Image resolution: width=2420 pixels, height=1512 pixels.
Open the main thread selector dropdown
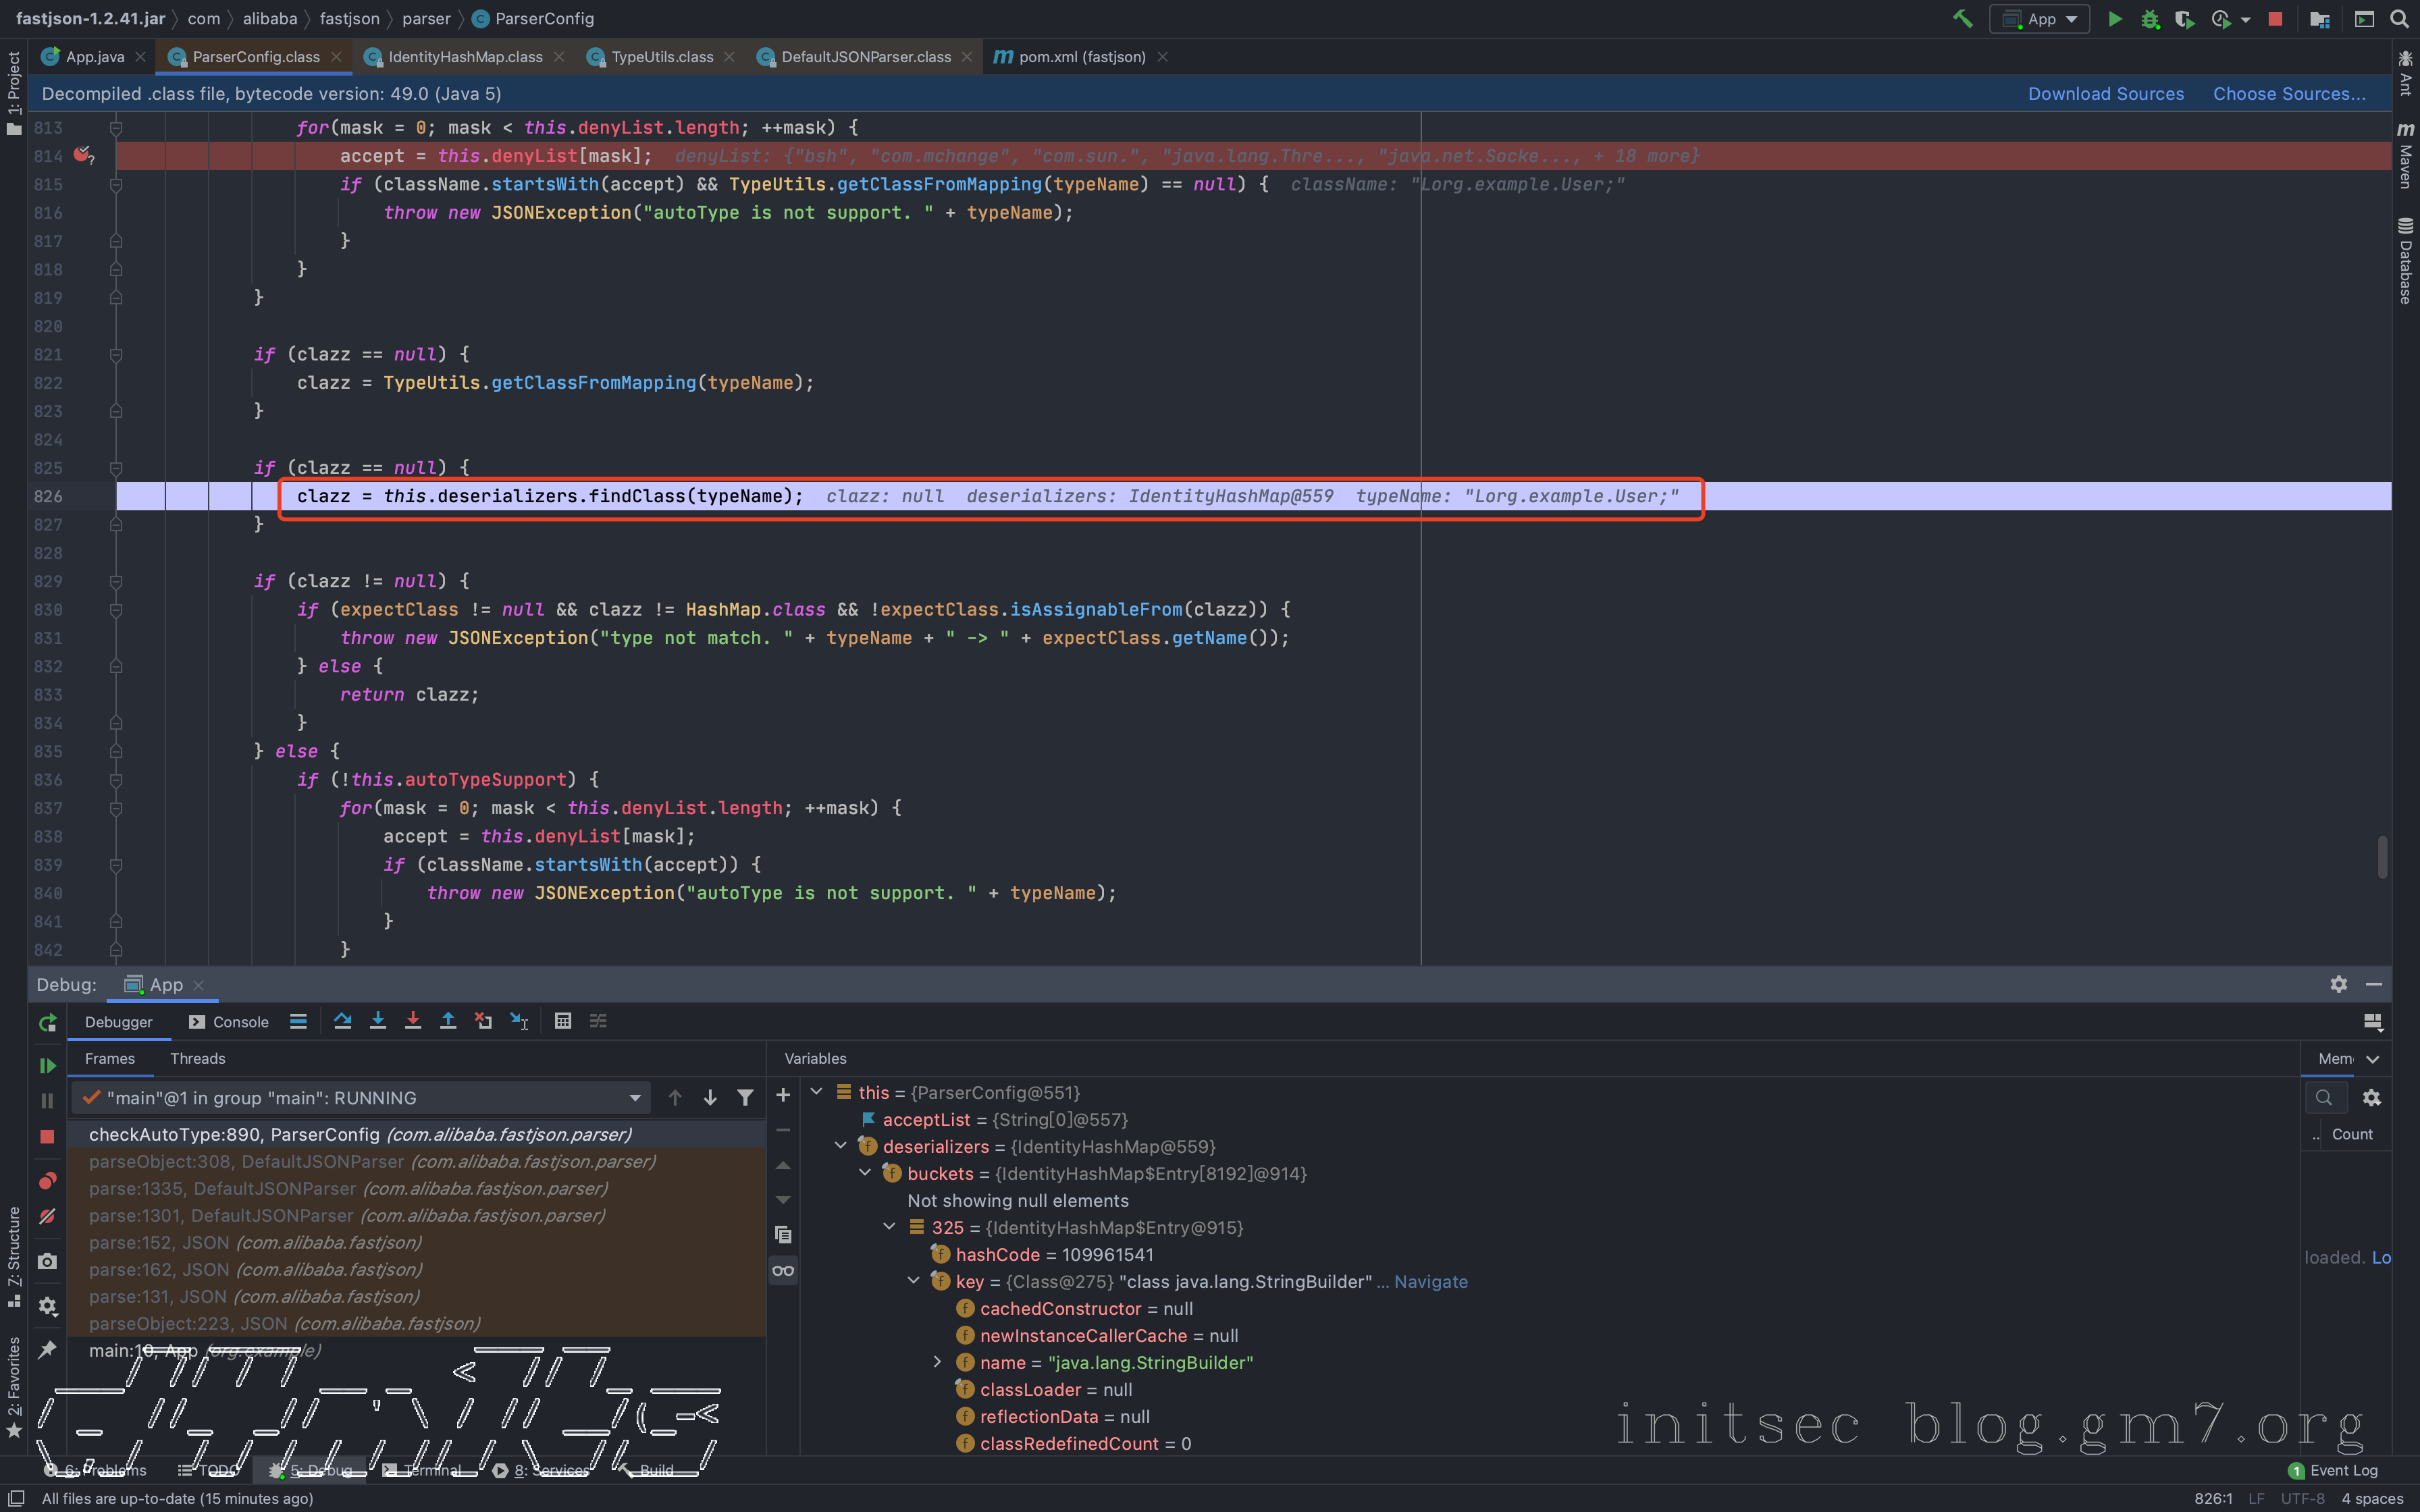click(x=634, y=1098)
